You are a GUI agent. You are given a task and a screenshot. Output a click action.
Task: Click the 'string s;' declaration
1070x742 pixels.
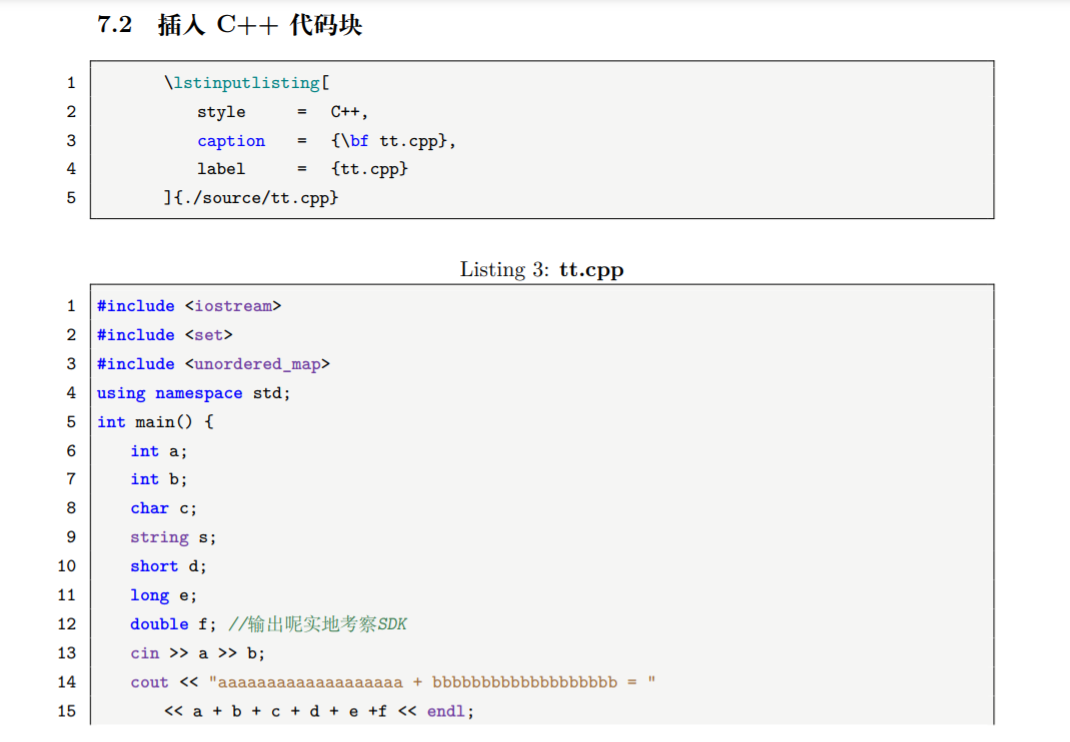(x=173, y=538)
